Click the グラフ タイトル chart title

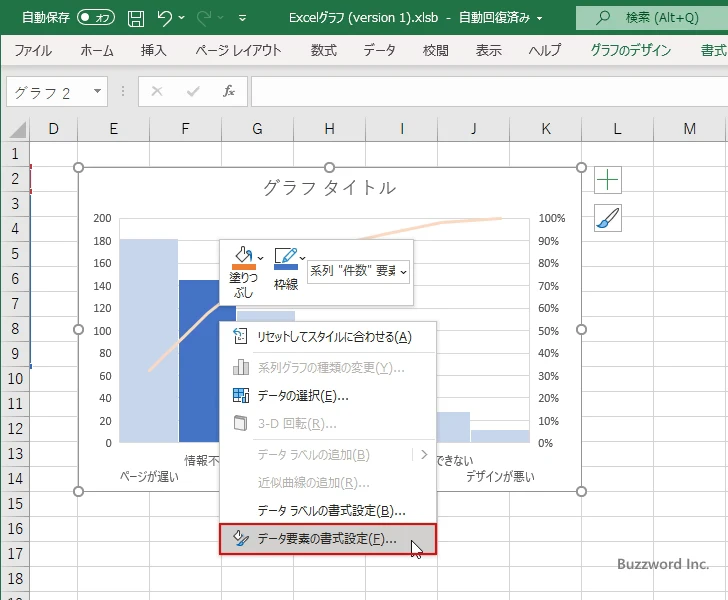[329, 188]
